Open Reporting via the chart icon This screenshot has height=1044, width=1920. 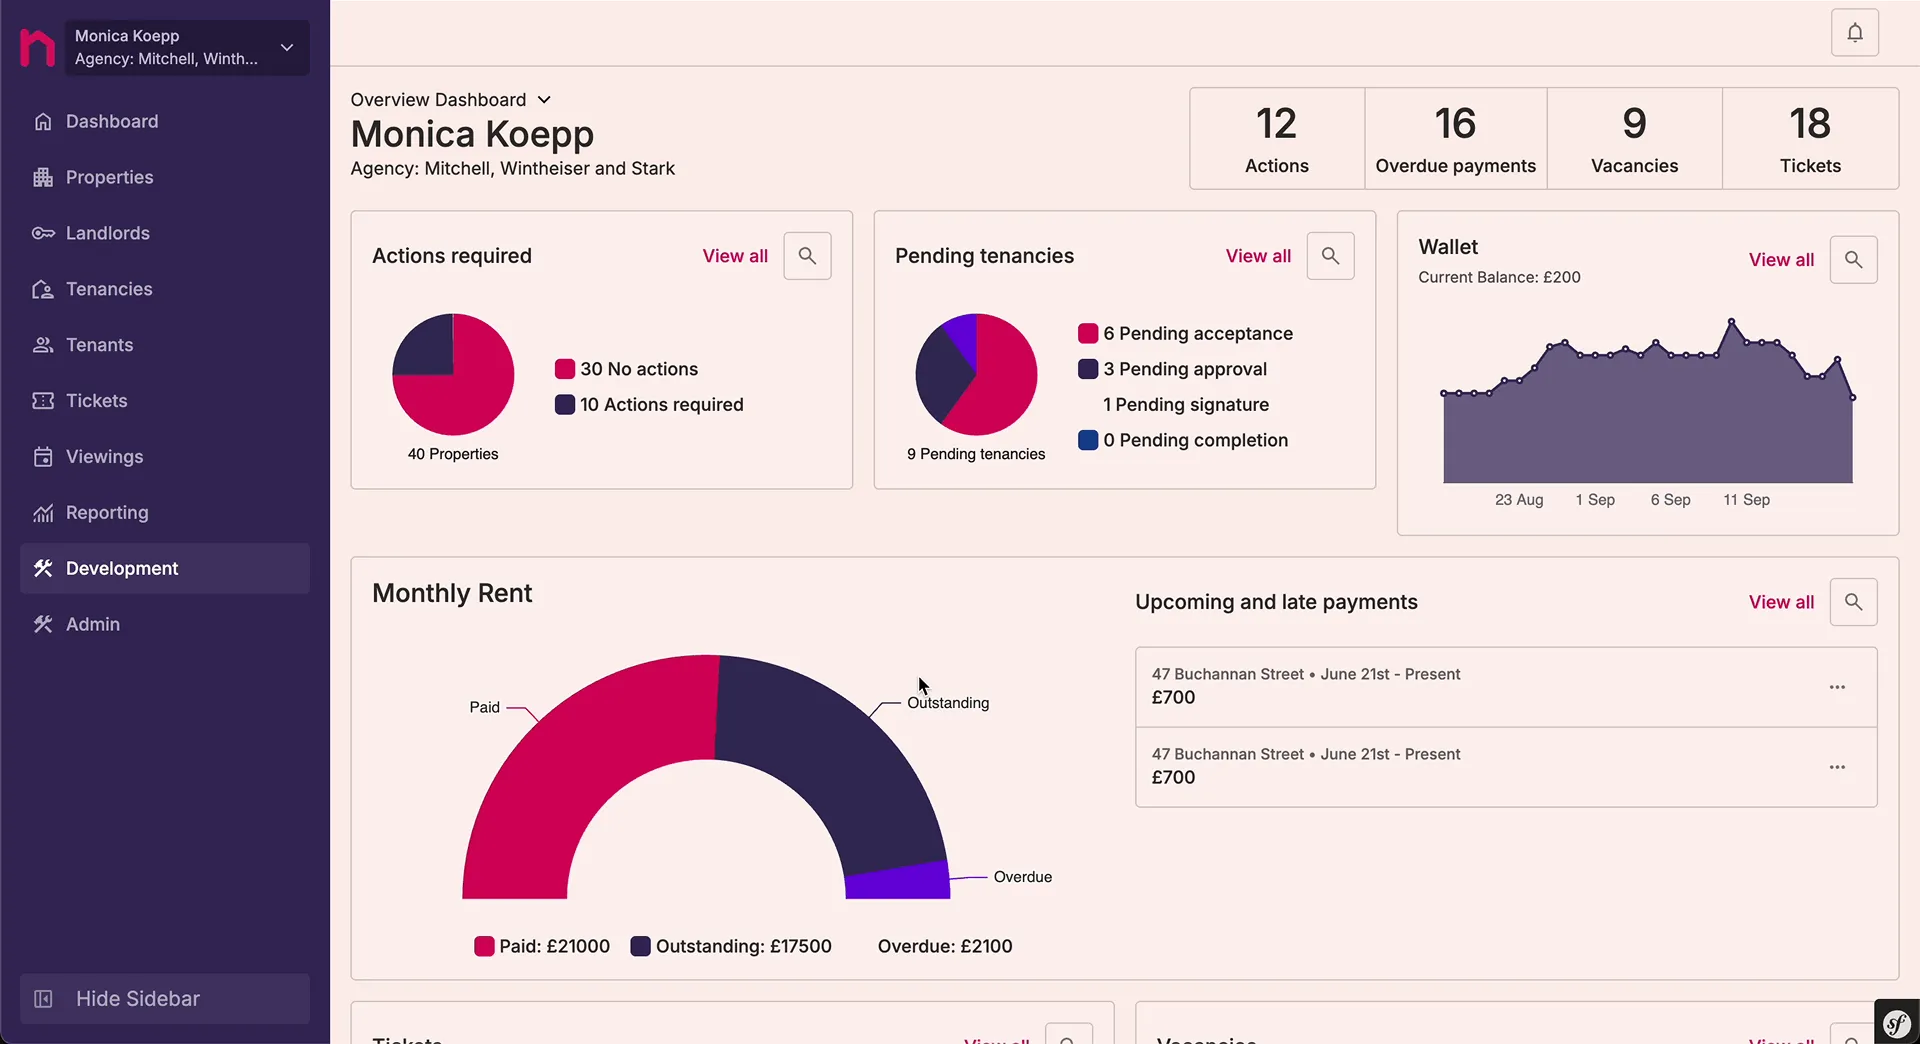[42, 513]
